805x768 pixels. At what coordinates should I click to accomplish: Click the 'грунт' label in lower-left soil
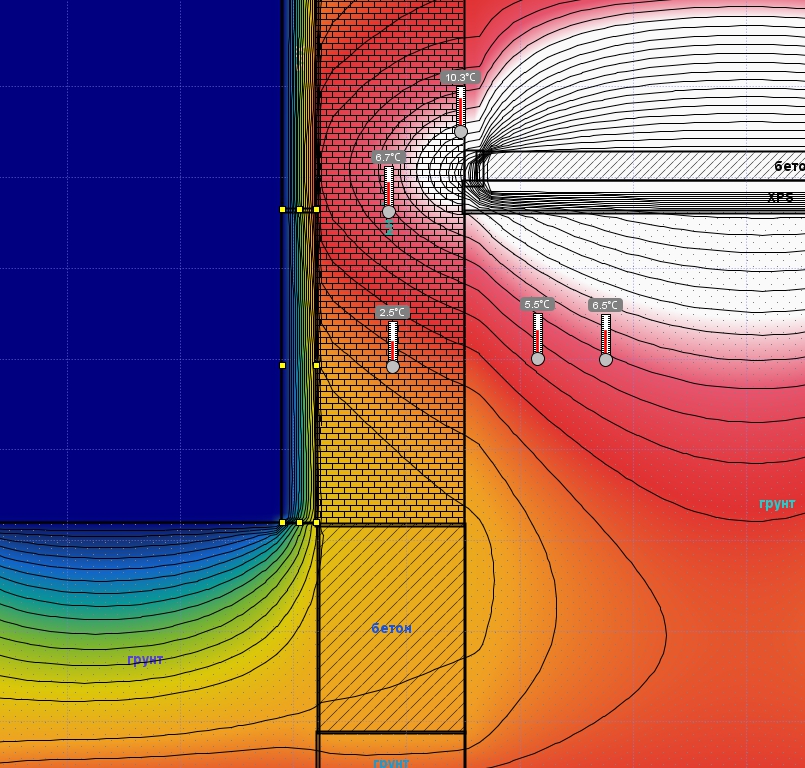tap(145, 660)
